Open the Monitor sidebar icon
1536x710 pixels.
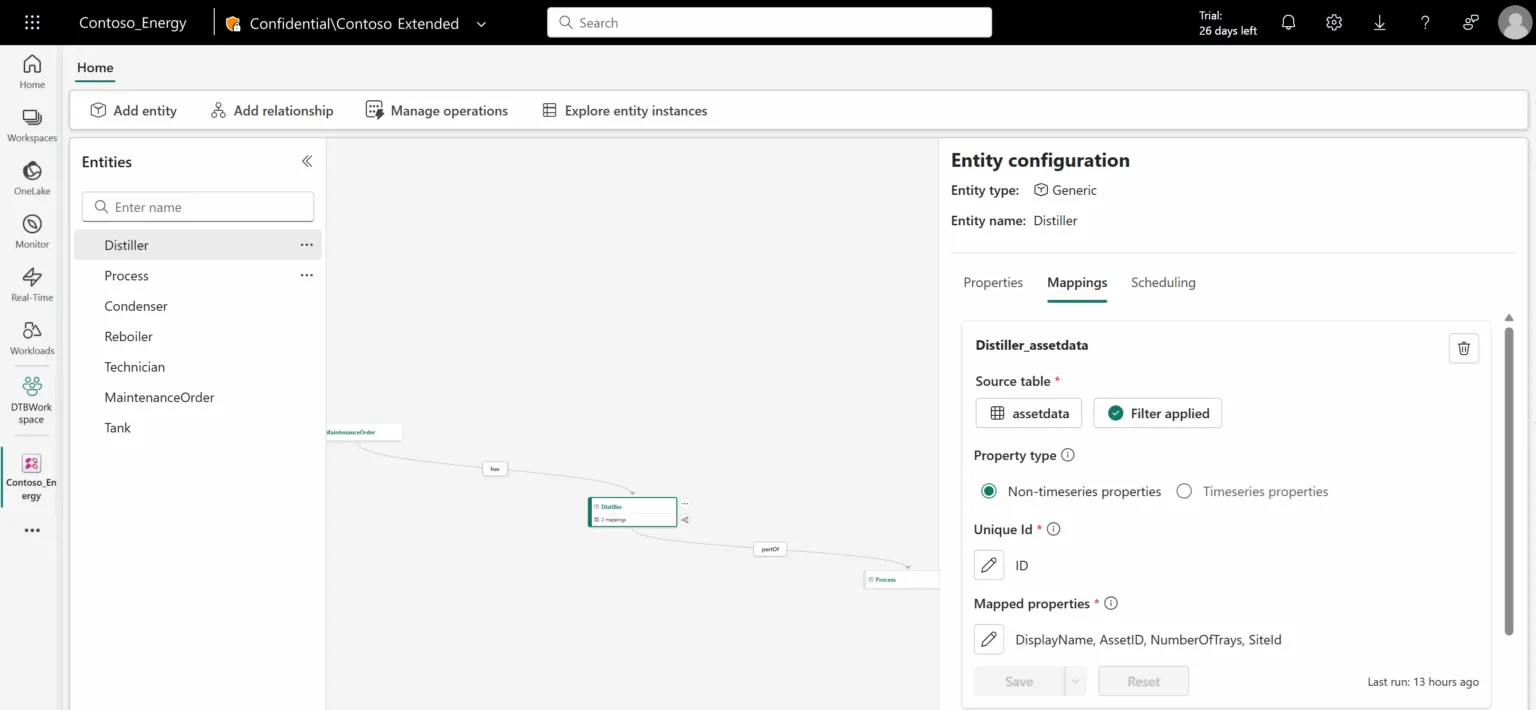coord(32,230)
